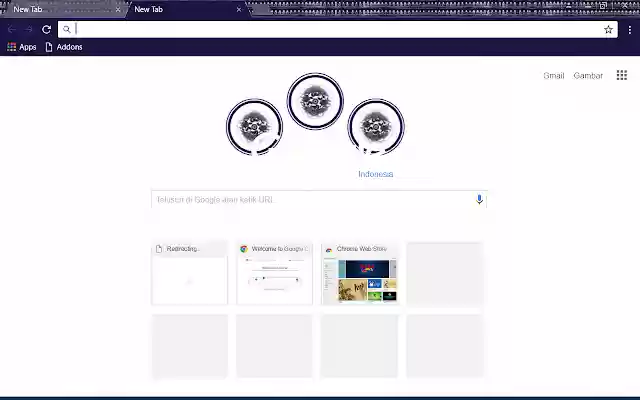Click the Indonesia link under the logo

(x=376, y=174)
